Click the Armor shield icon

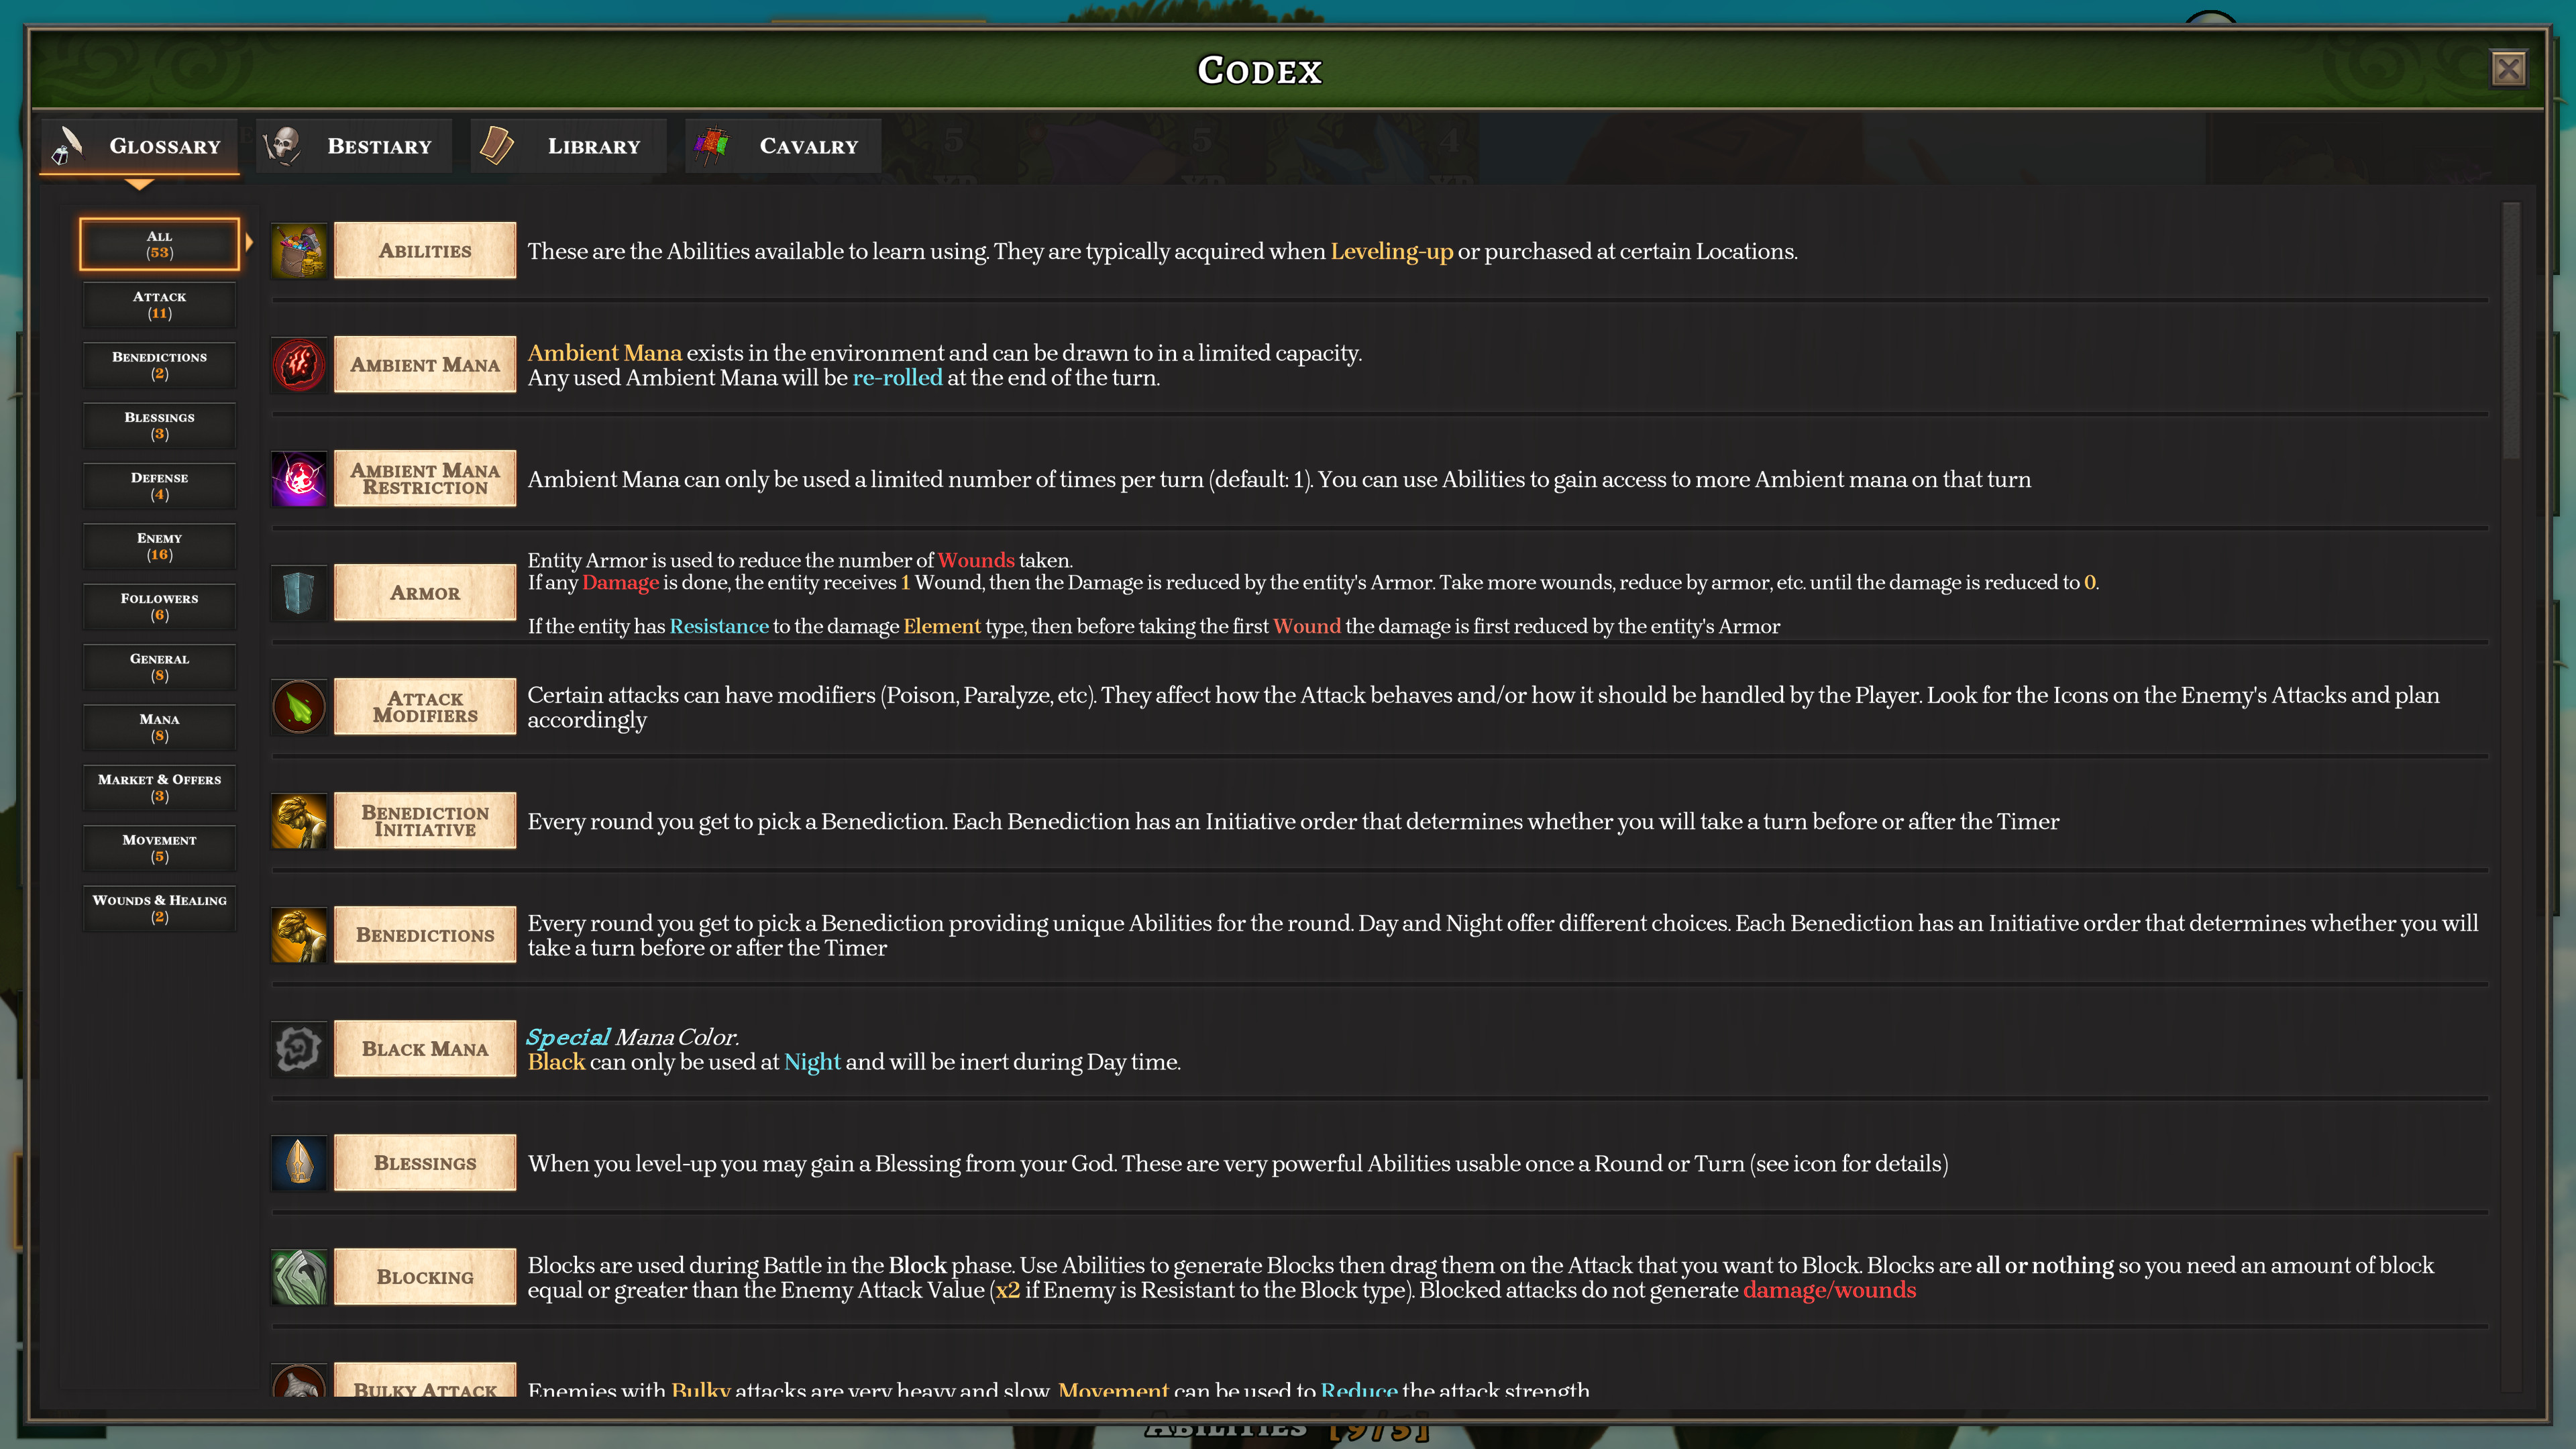[x=298, y=592]
